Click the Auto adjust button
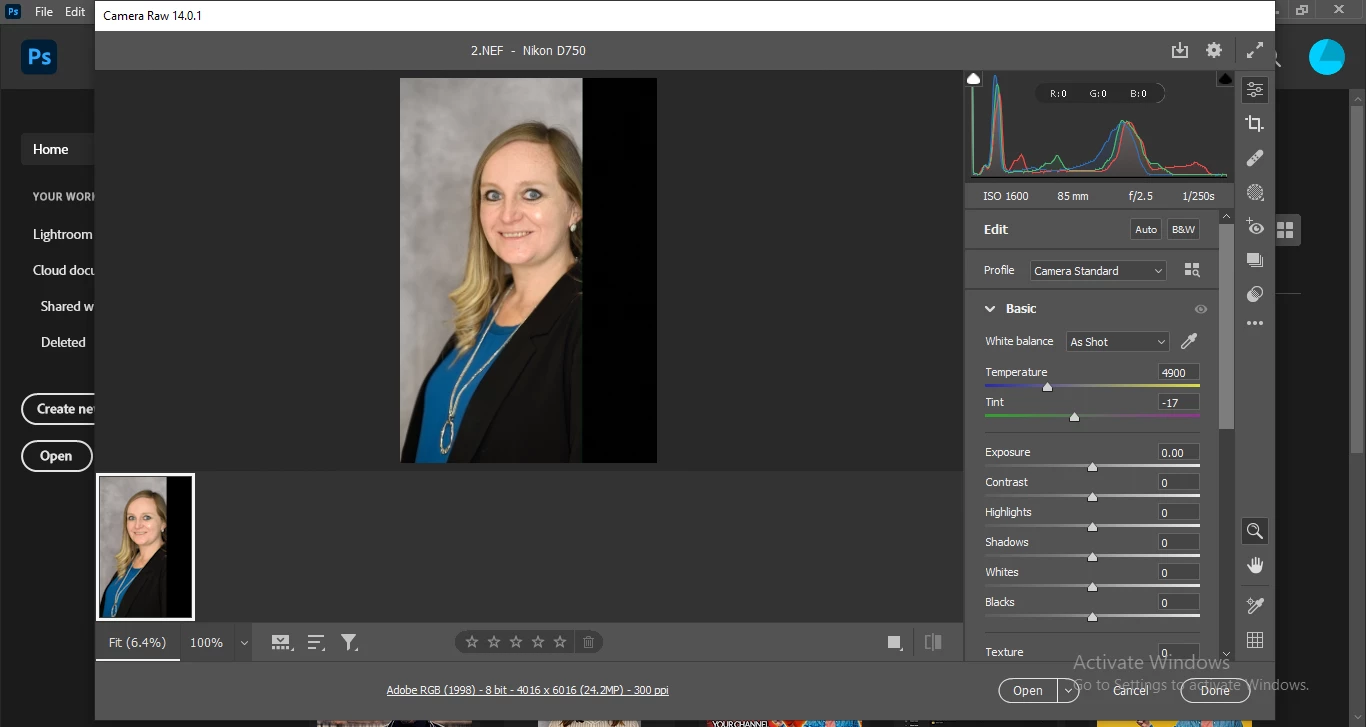This screenshot has width=1366, height=727. coord(1146,229)
